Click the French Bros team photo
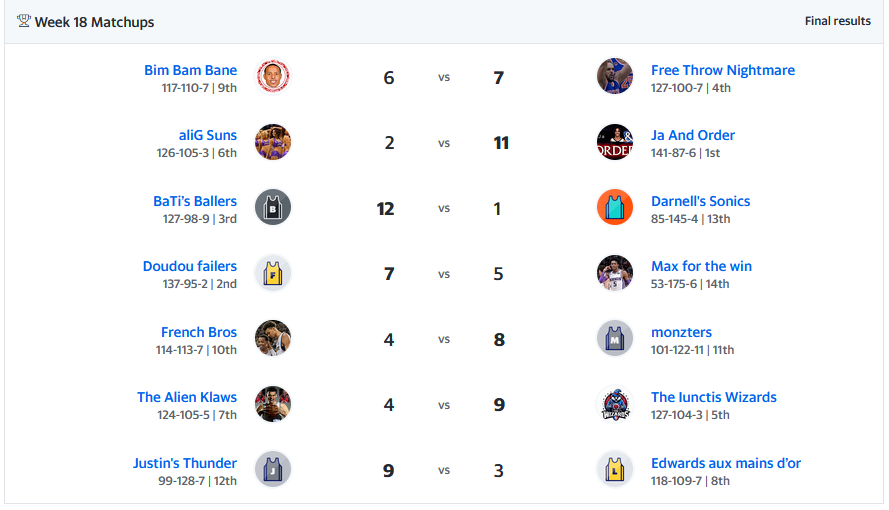 [273, 338]
